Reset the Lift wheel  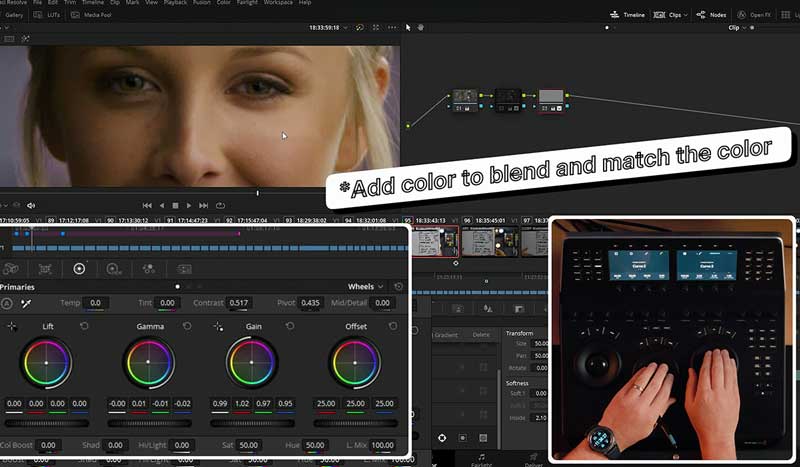click(84, 326)
